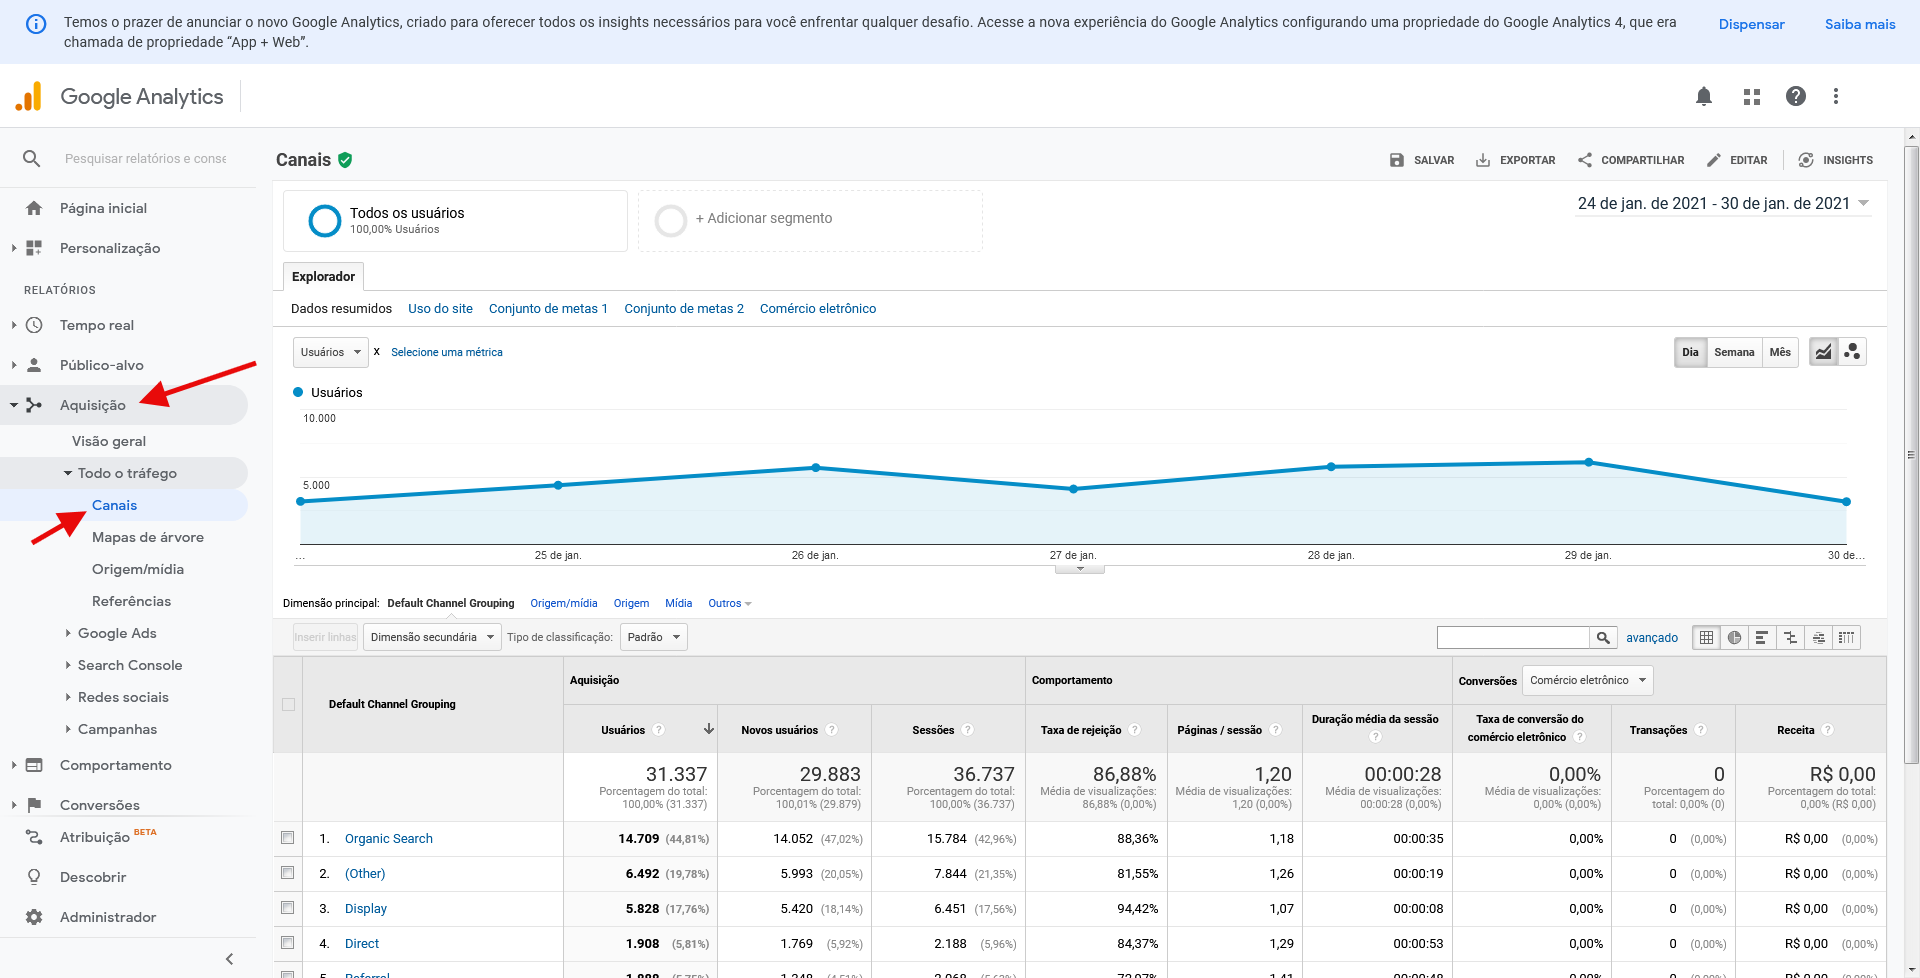Select the comparison view icon

pyautogui.click(x=1790, y=637)
